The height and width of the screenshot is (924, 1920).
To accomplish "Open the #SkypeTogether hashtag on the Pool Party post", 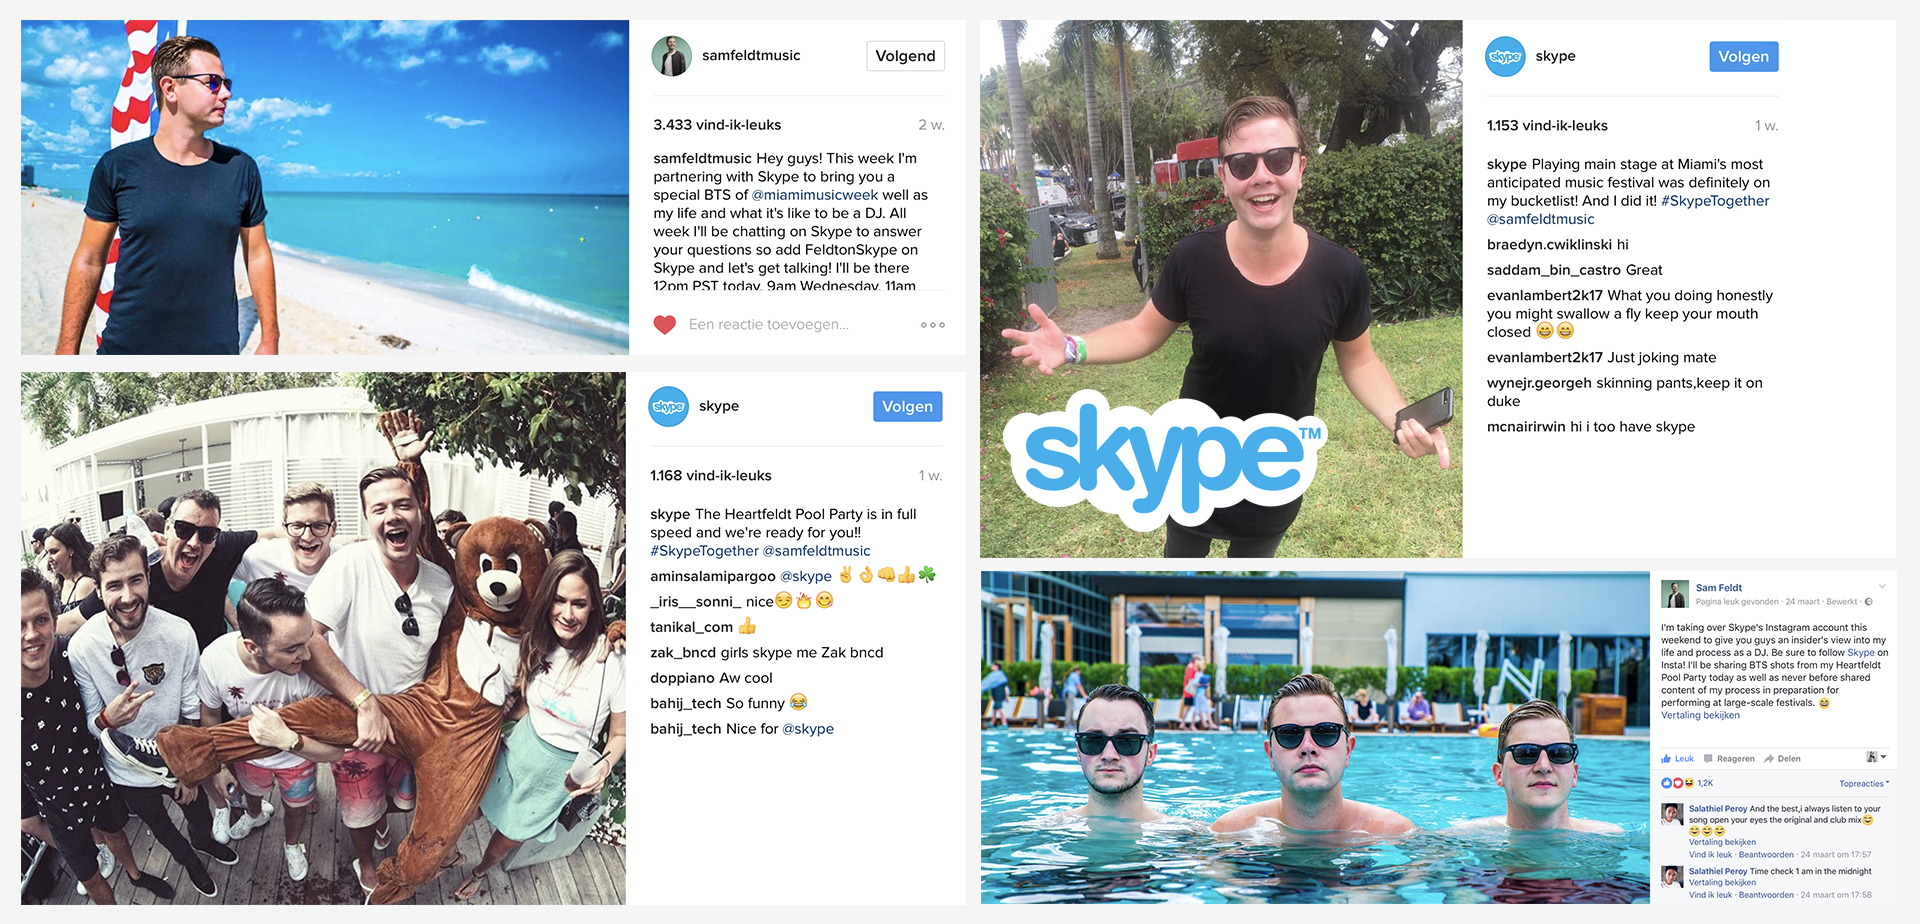I will point(704,551).
